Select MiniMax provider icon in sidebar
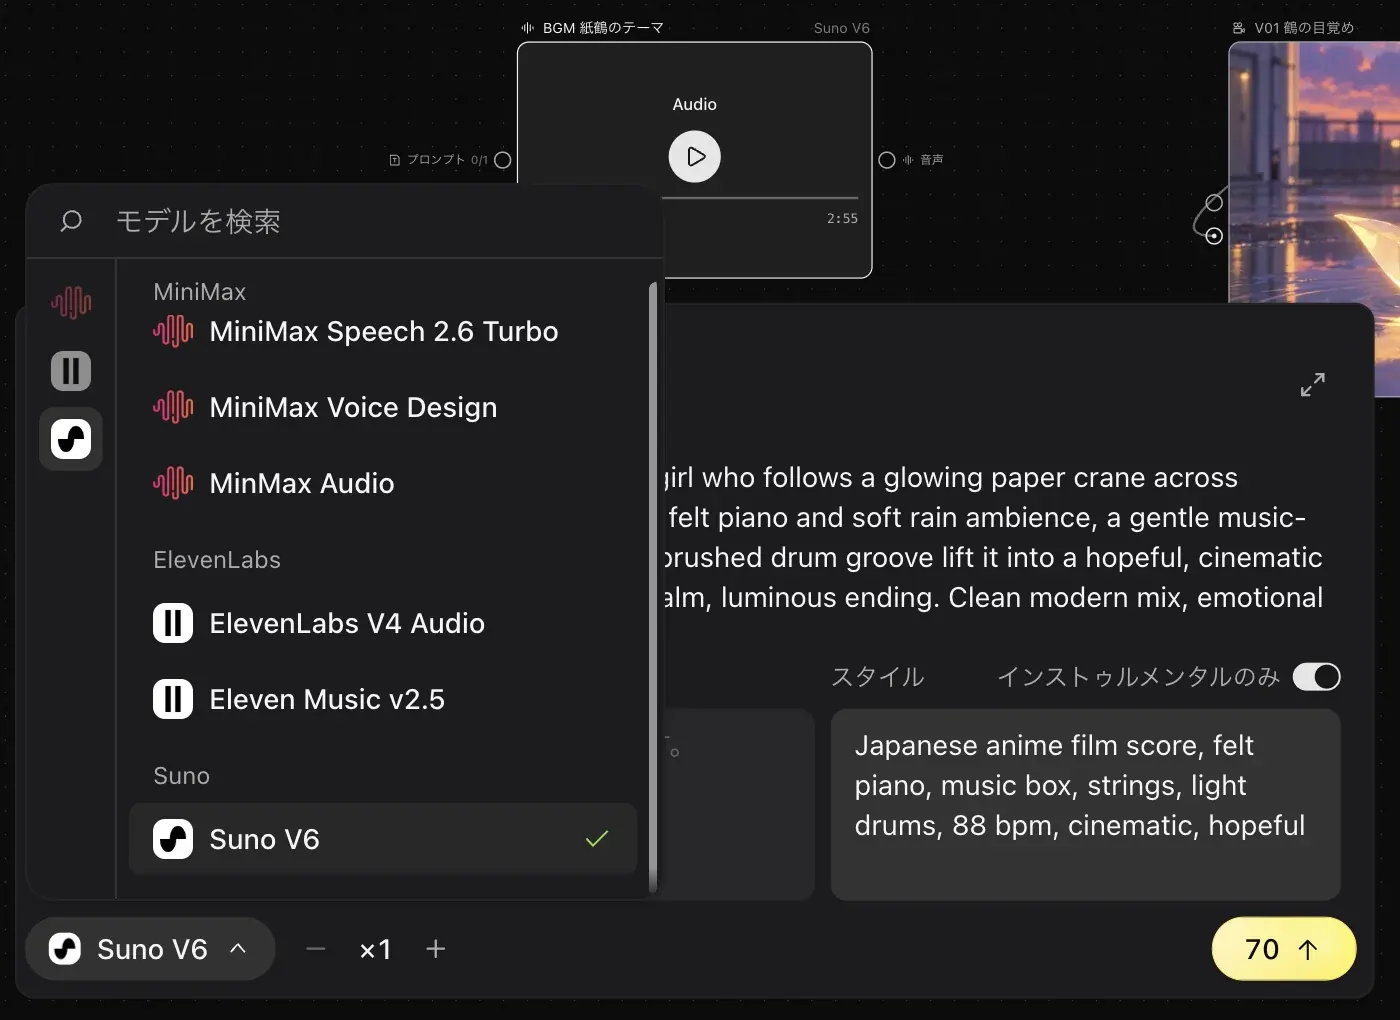This screenshot has width=1400, height=1020. point(71,302)
